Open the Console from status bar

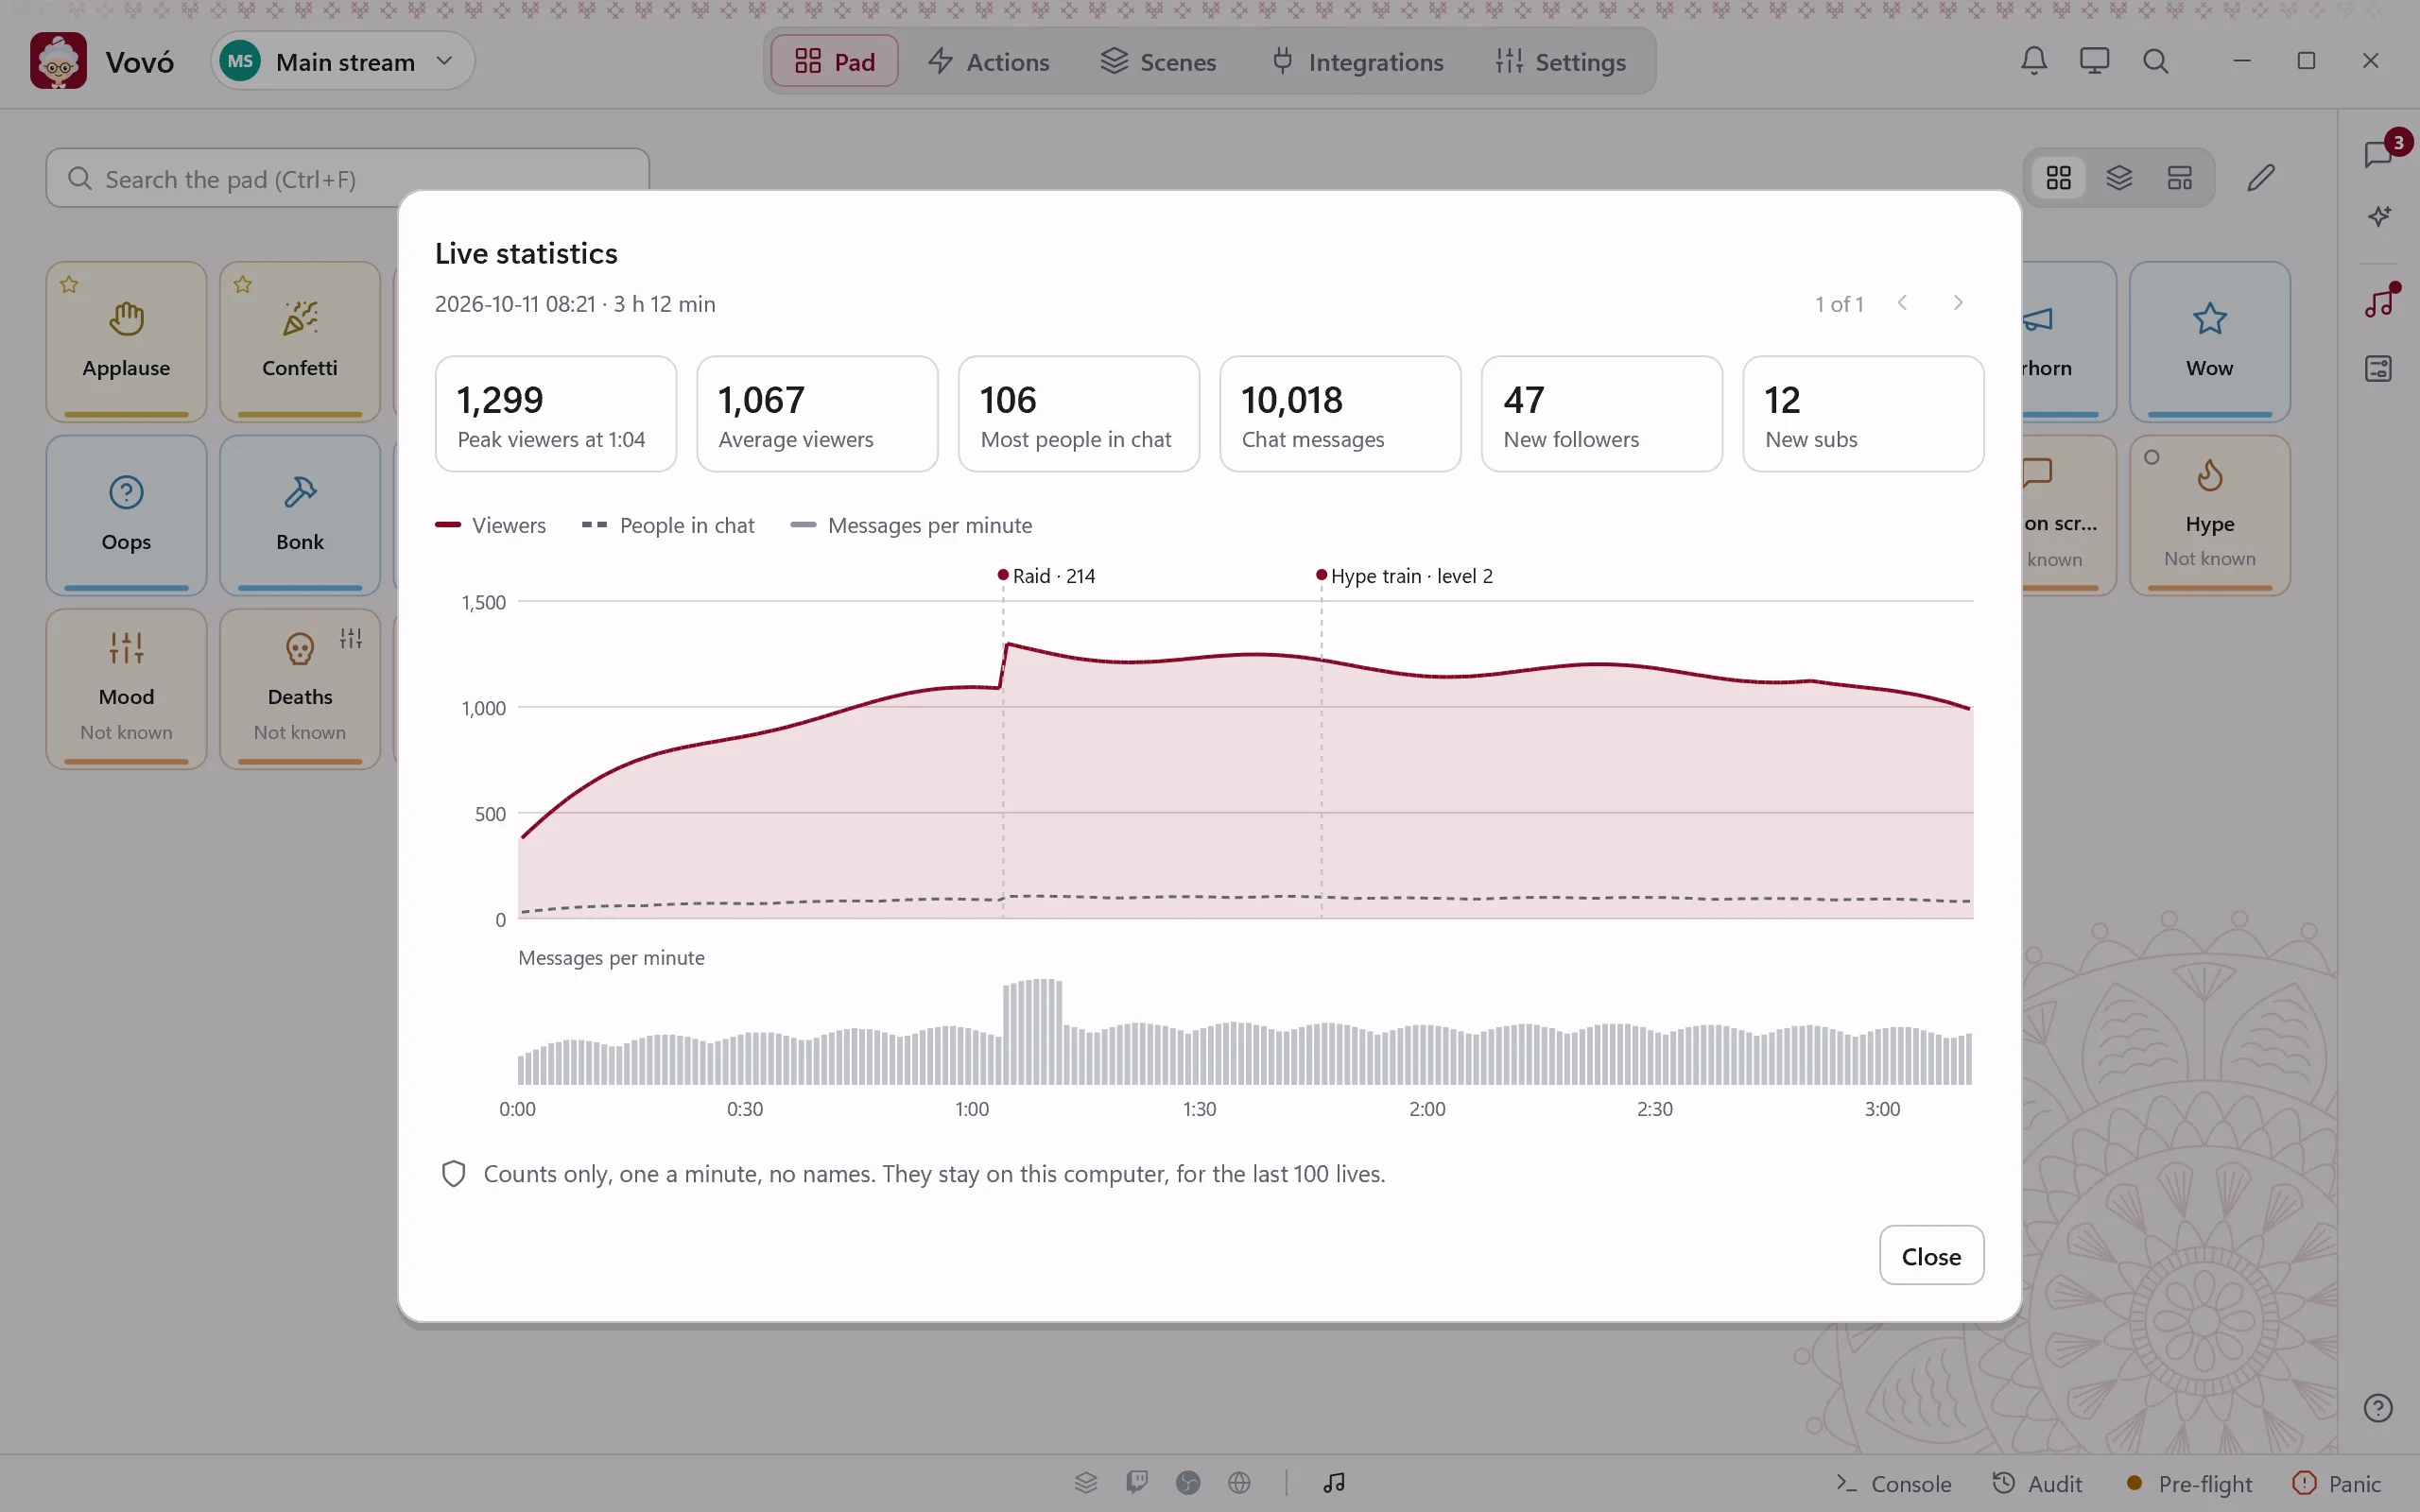[1893, 1483]
